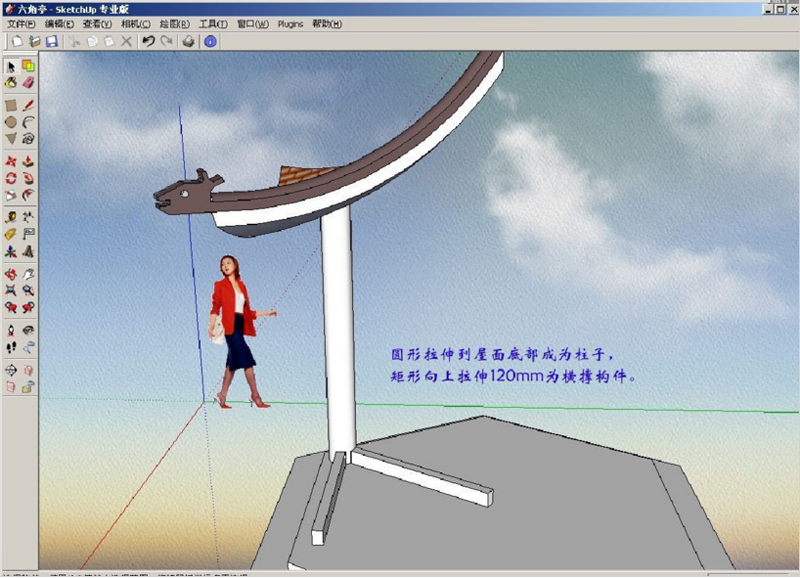Click the Zoom Extents icon

pos(11,290)
